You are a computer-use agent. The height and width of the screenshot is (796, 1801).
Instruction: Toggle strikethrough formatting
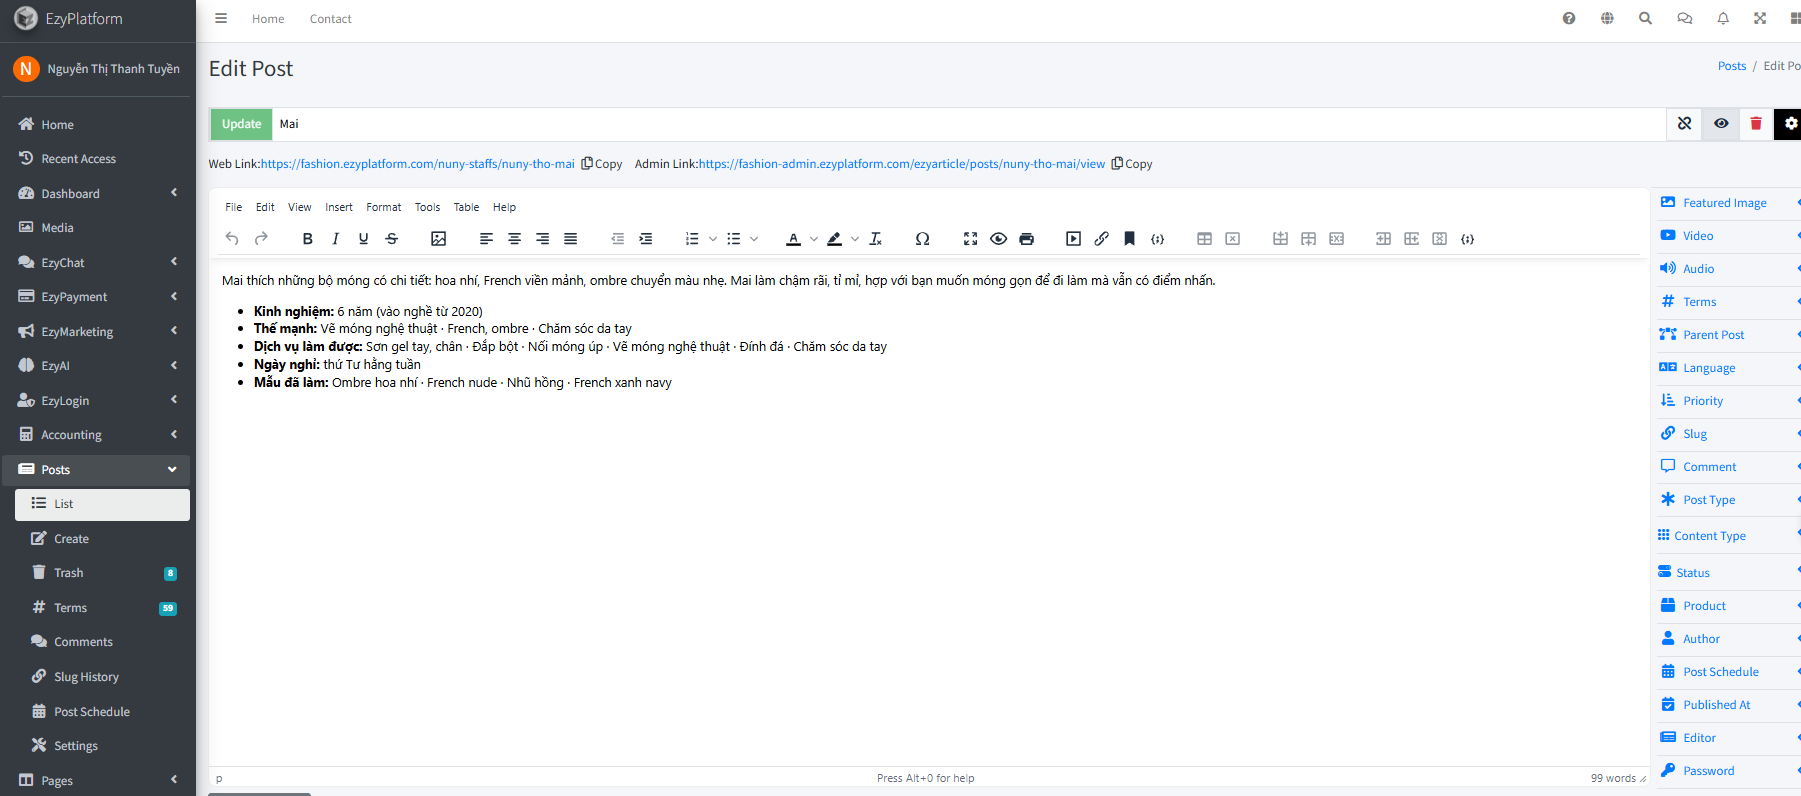(392, 239)
